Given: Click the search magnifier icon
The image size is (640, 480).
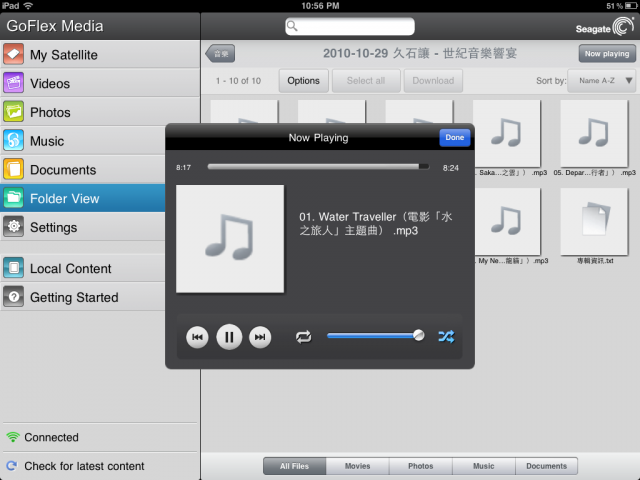Looking at the screenshot, I should [x=292, y=27].
